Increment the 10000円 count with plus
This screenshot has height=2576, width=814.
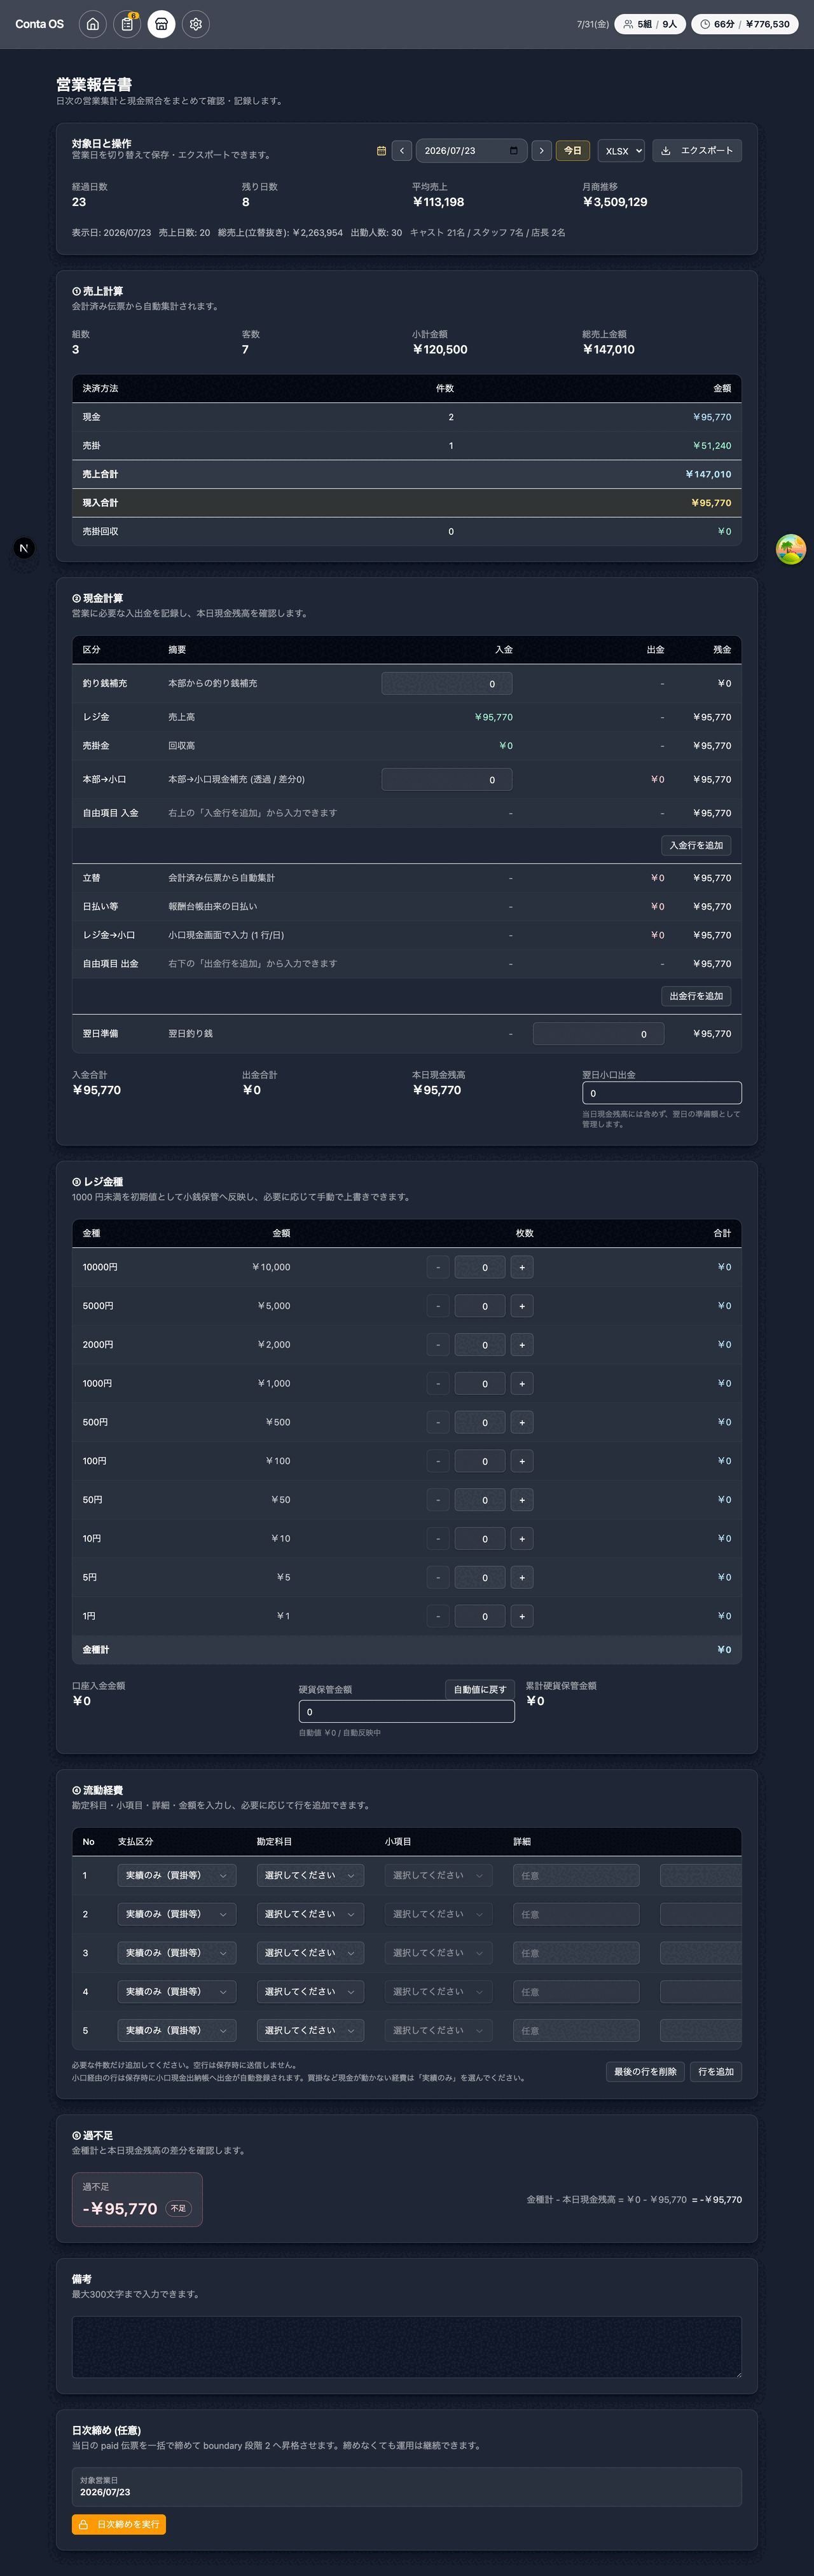pyautogui.click(x=522, y=1267)
